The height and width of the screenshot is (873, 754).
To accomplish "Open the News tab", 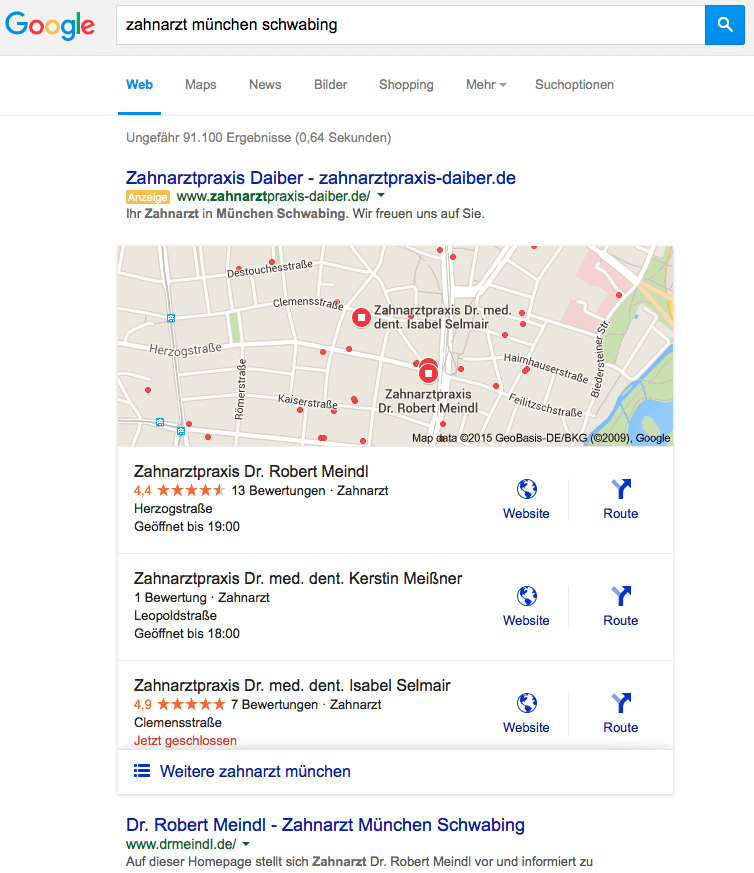I will [265, 85].
